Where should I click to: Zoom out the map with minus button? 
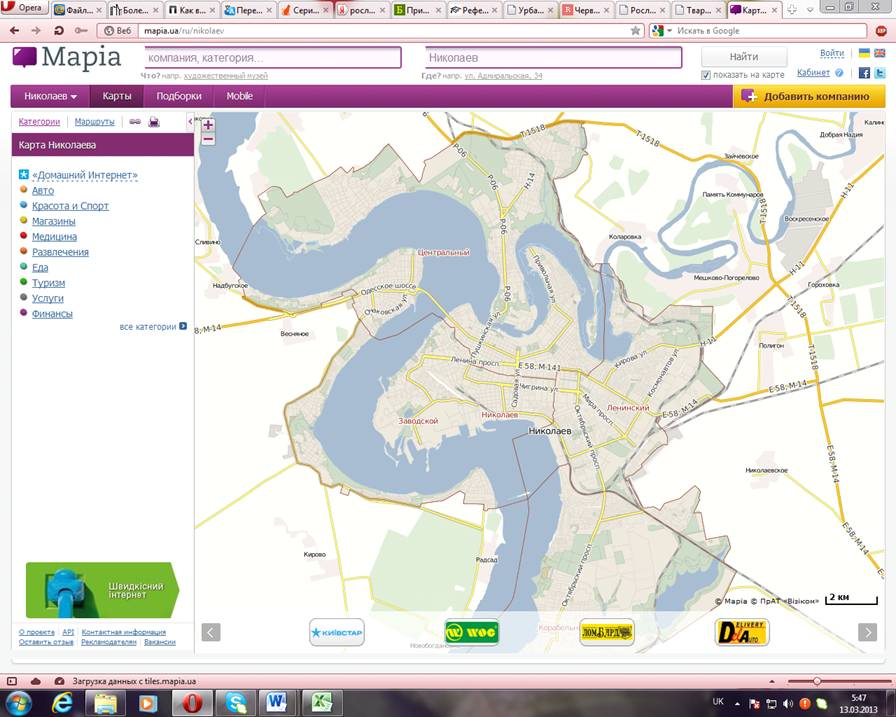point(208,139)
